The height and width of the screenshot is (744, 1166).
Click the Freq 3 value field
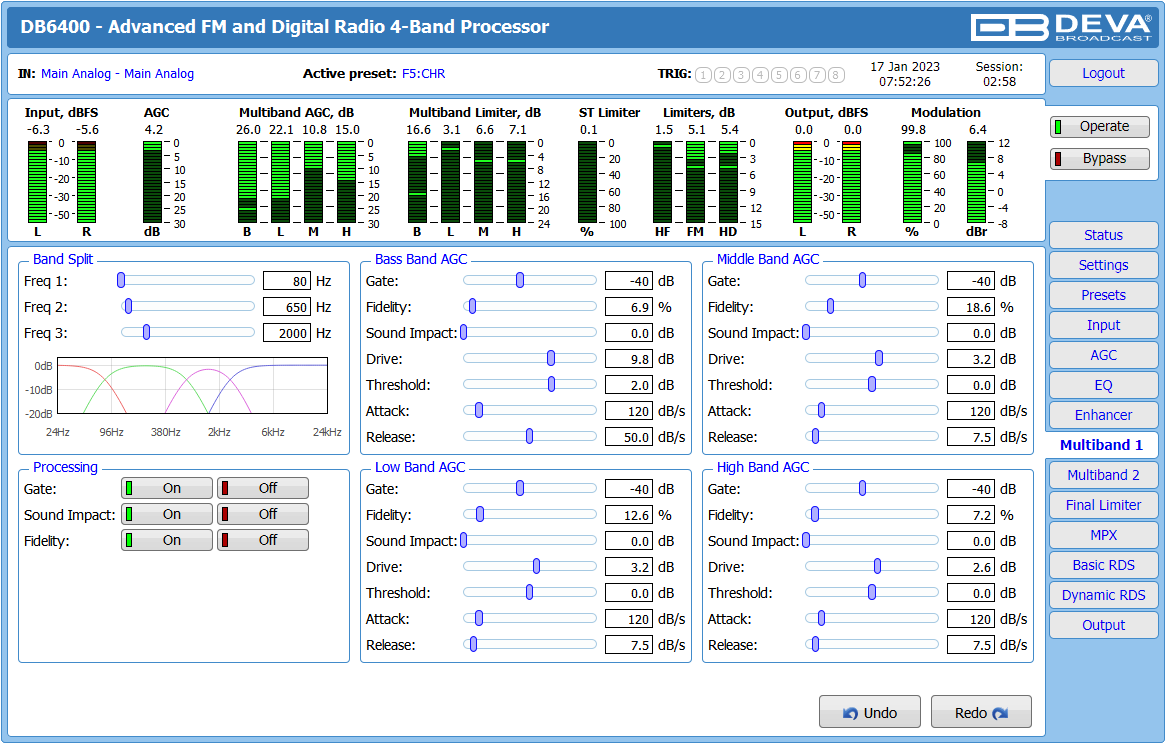[287, 333]
